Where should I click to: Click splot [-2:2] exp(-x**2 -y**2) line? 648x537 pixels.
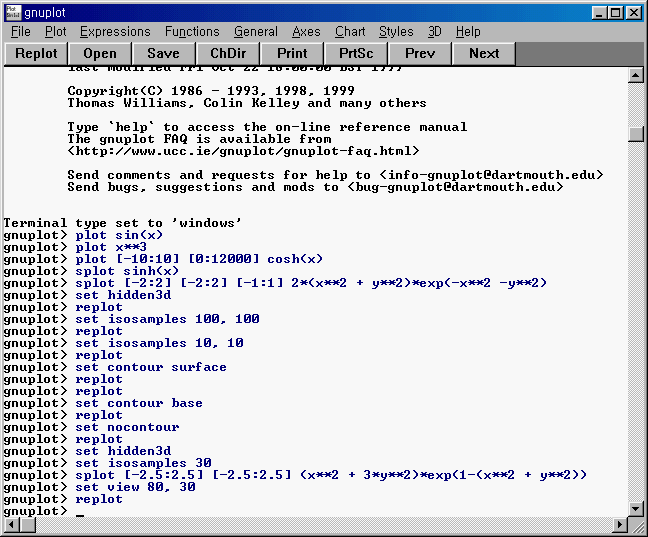[x=311, y=283]
